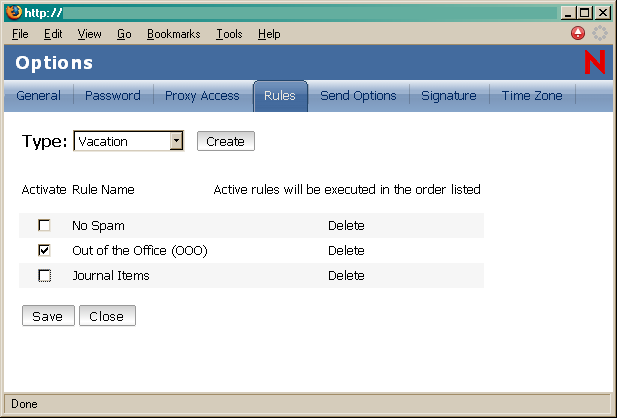The image size is (617, 418).
Task: Activate the Journal Items rule checkbox
Action: [44, 275]
